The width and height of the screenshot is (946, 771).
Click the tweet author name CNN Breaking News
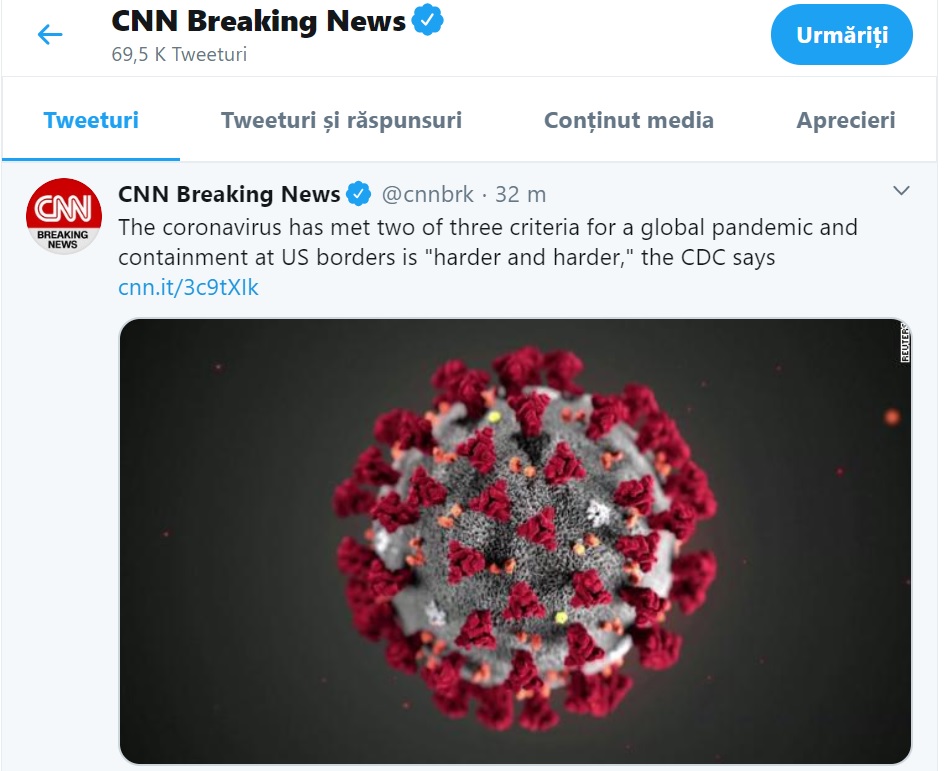[x=230, y=194]
